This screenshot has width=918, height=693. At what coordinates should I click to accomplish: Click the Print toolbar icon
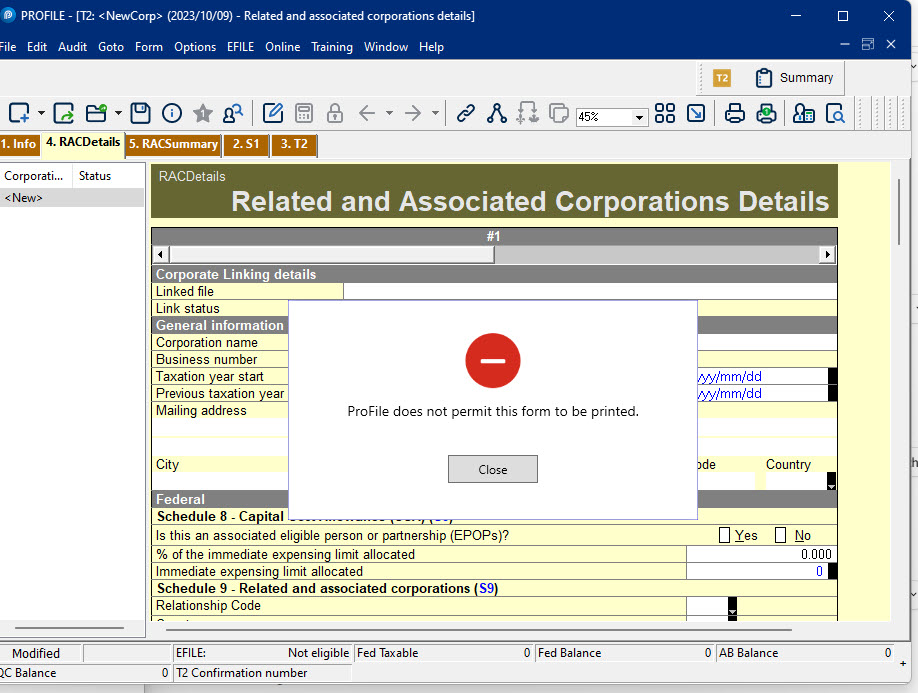[735, 113]
